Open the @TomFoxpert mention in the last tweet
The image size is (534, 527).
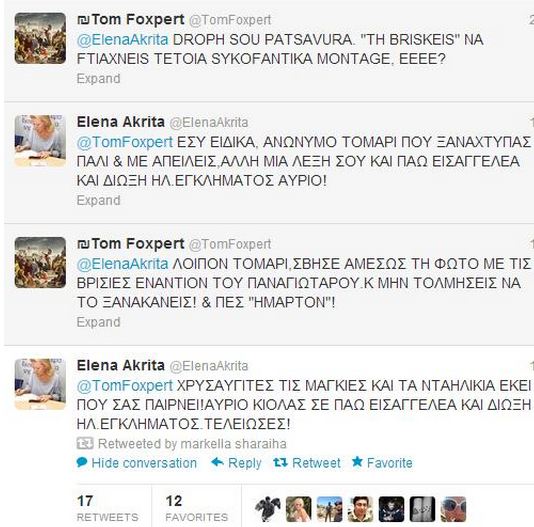tap(125, 386)
